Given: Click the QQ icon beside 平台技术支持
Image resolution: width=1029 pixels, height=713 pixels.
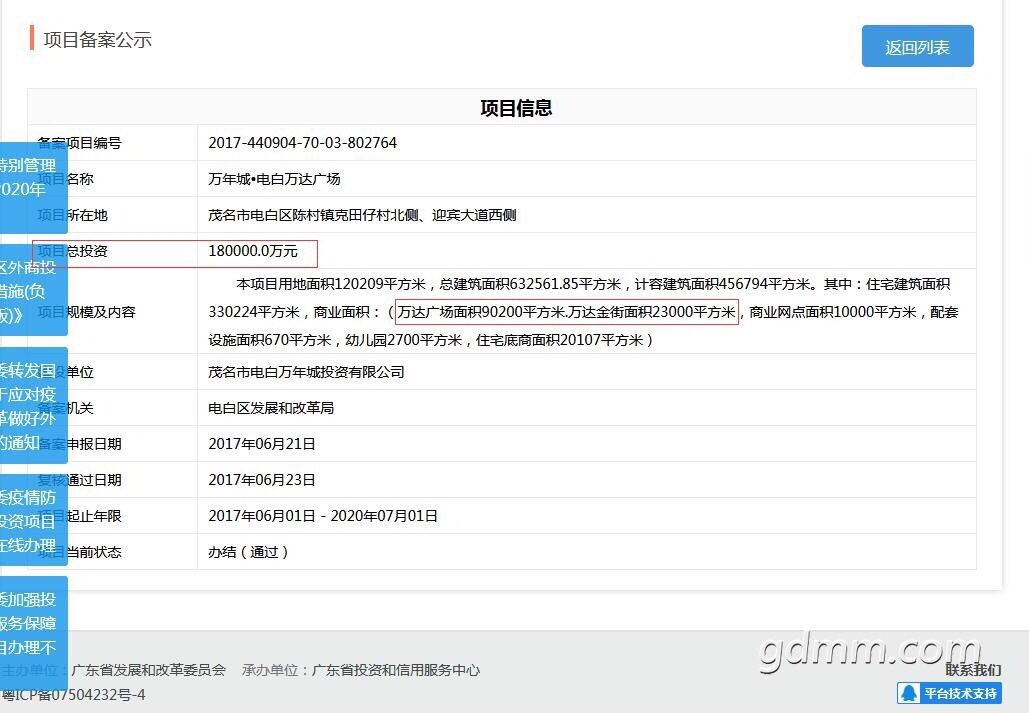Looking at the screenshot, I should [910, 693].
